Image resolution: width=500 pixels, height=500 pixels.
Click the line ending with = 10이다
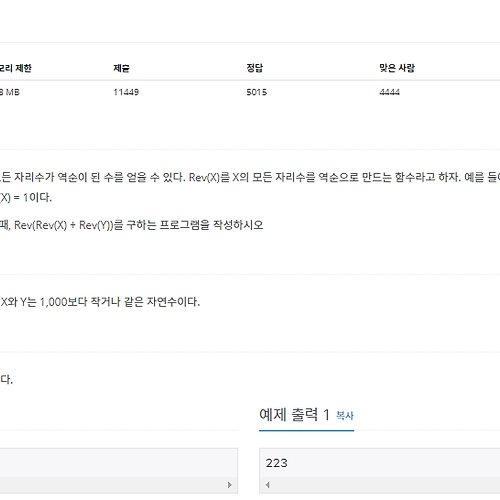[x=26, y=197]
